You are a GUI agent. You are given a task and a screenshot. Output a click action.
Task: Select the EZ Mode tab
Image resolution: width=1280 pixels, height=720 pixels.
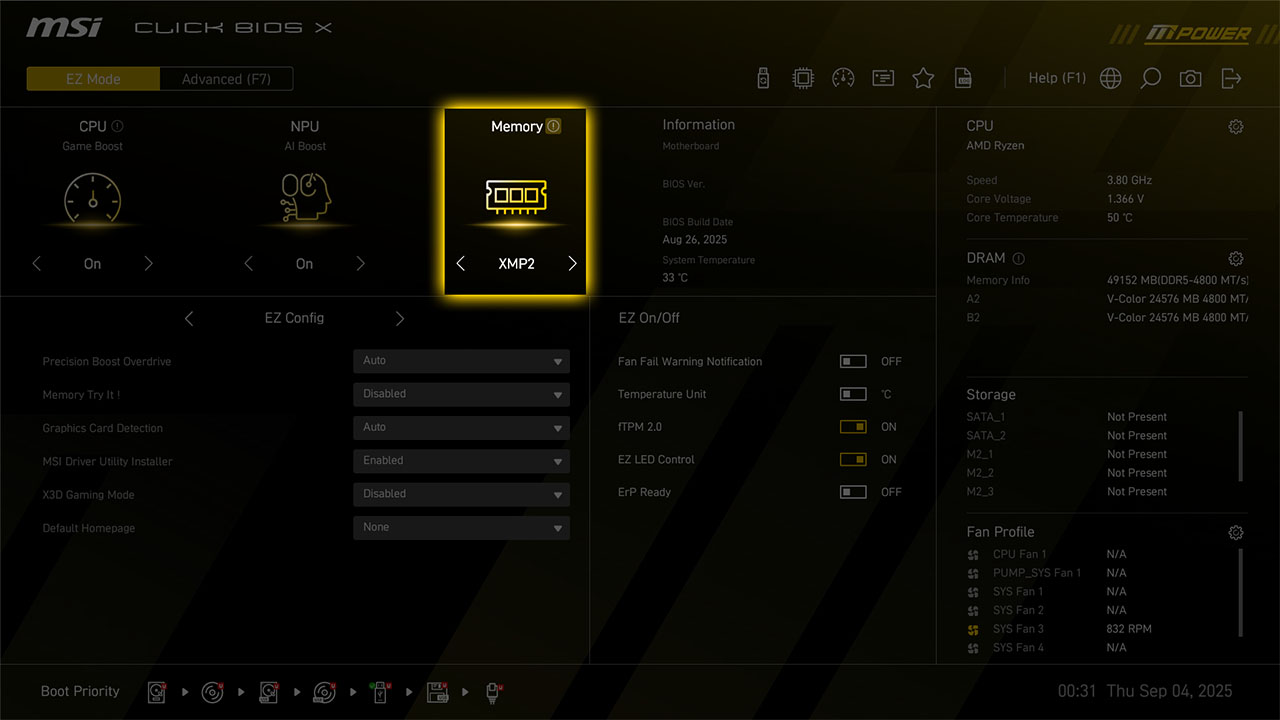[93, 79]
